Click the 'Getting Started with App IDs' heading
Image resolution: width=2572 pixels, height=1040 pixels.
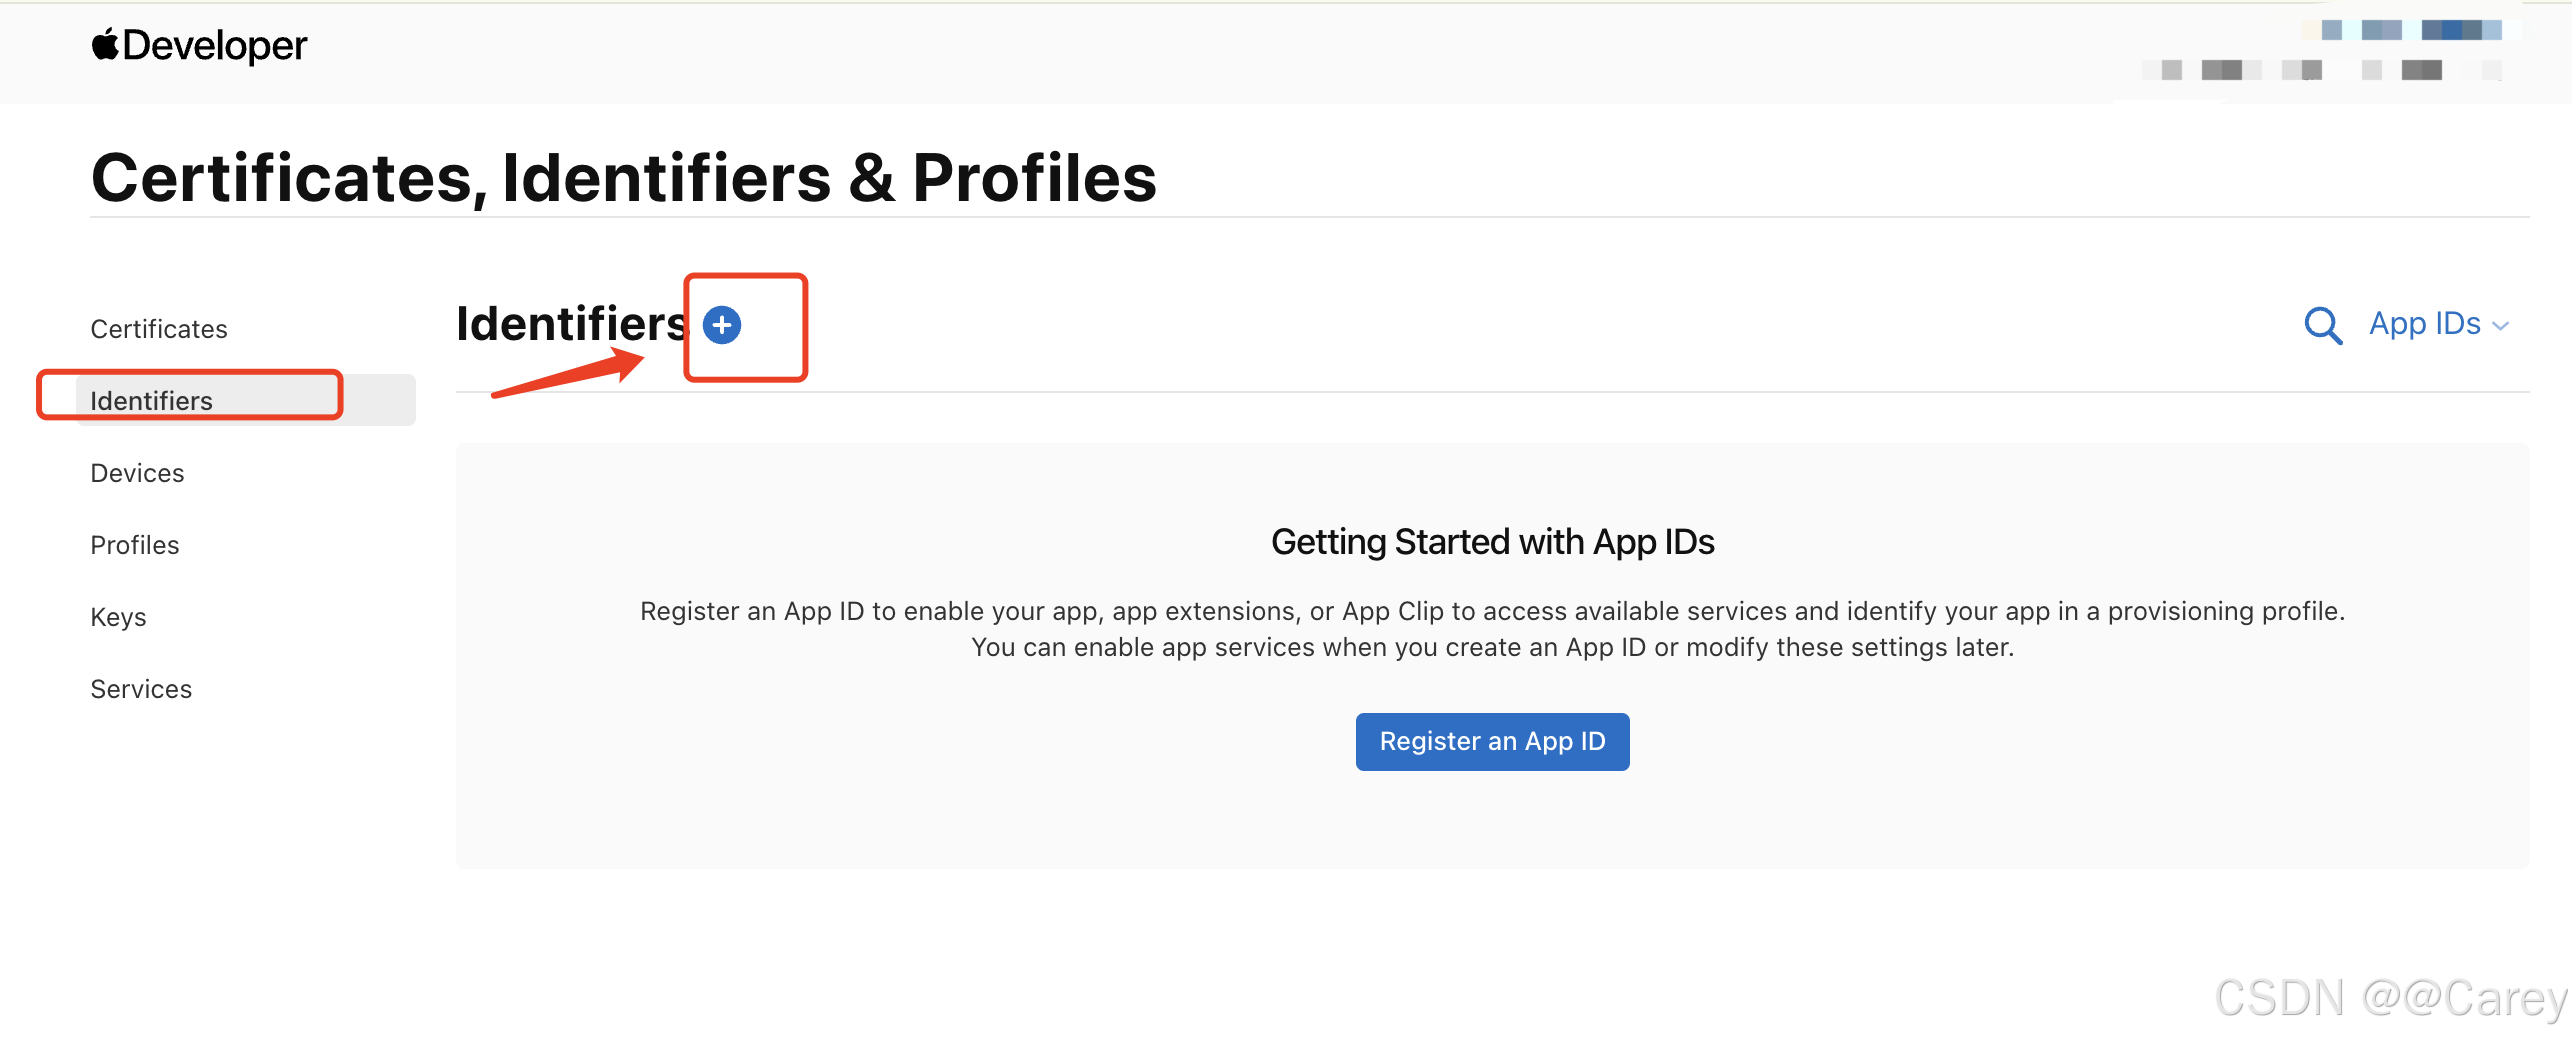pyautogui.click(x=1492, y=542)
